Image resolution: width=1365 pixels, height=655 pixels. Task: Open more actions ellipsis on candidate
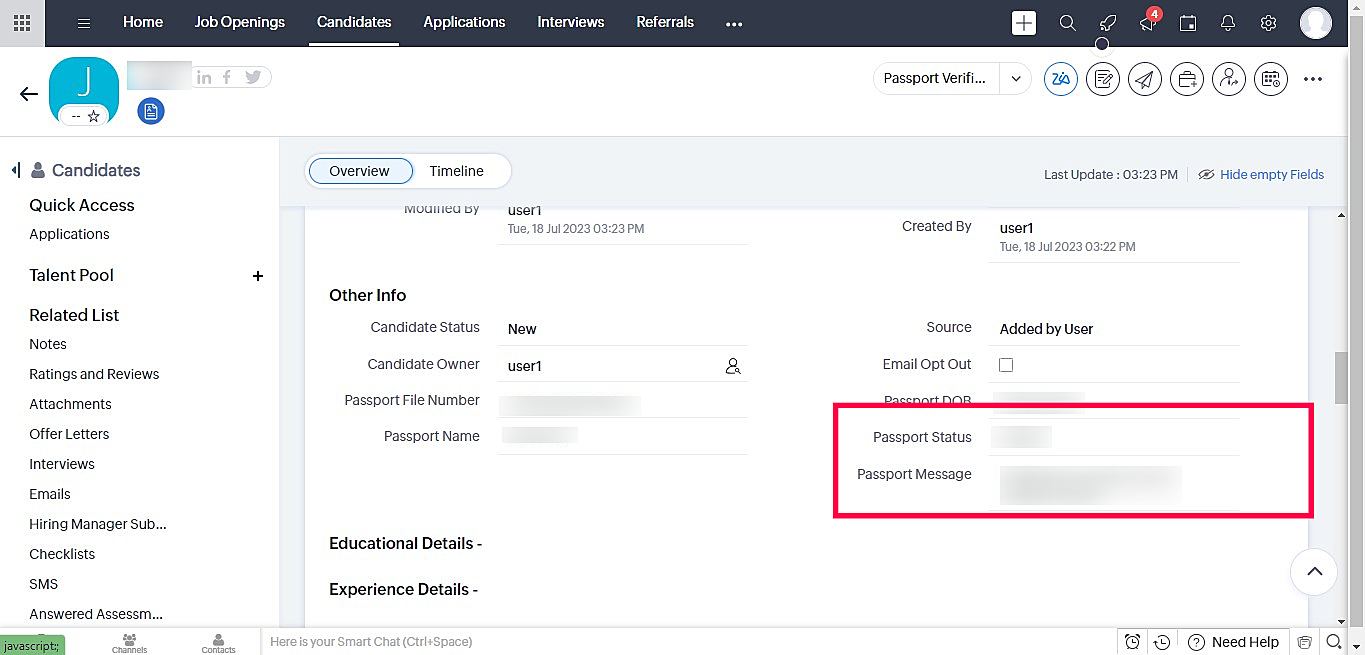point(1313,79)
